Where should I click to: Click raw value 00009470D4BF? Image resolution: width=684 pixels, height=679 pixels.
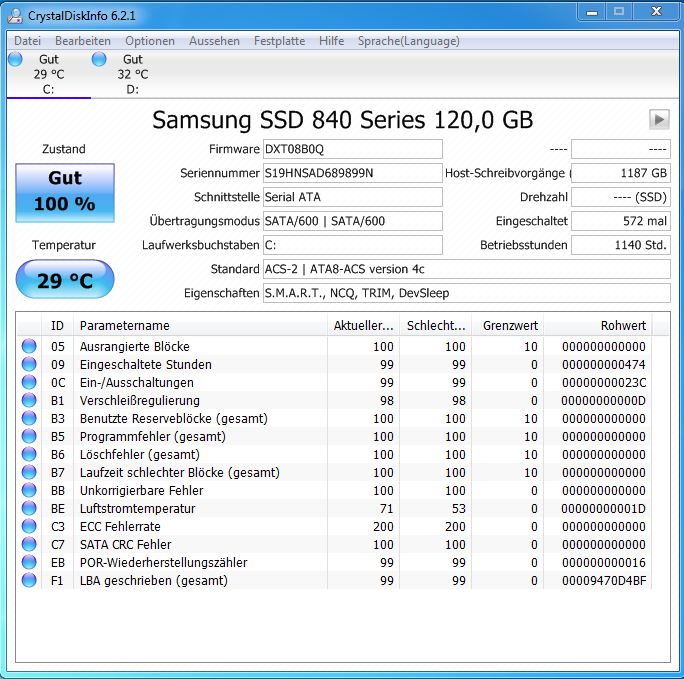(604, 581)
